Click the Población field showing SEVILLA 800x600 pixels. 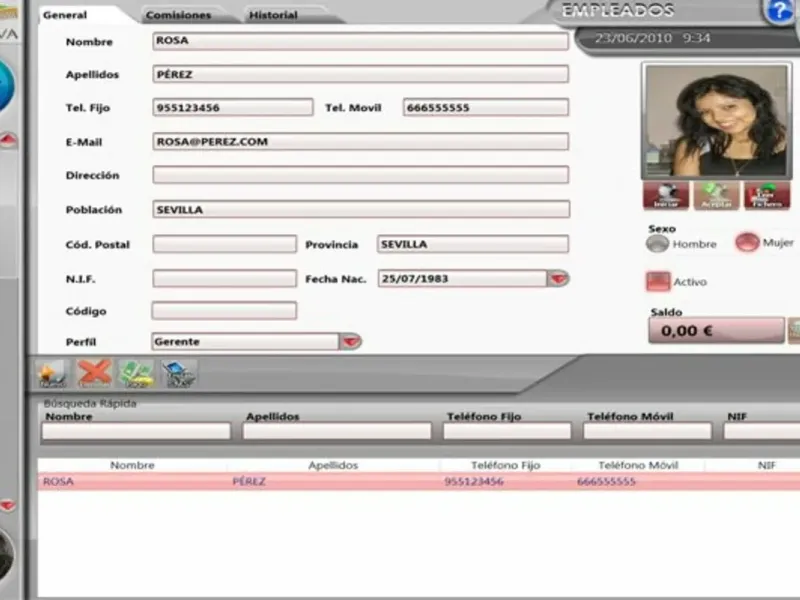tap(361, 209)
